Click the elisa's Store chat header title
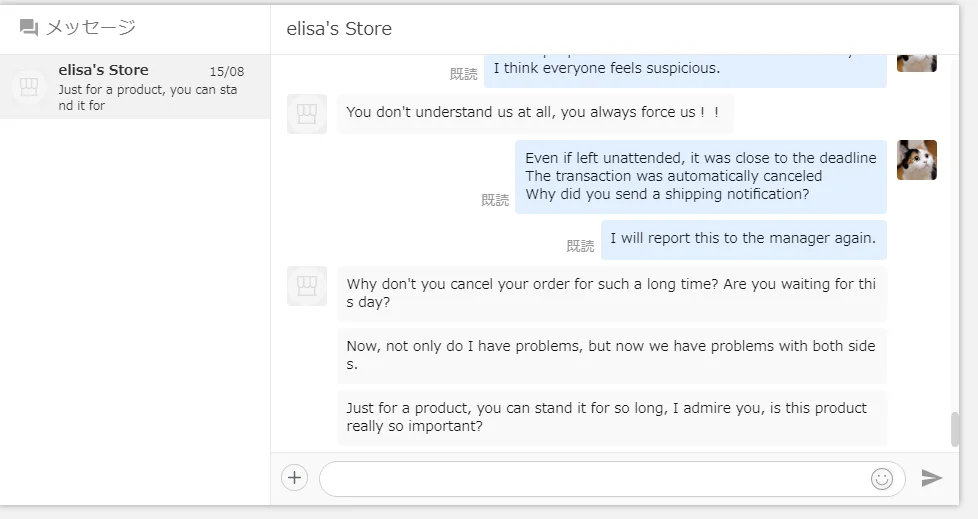The width and height of the screenshot is (978, 519). coord(339,29)
